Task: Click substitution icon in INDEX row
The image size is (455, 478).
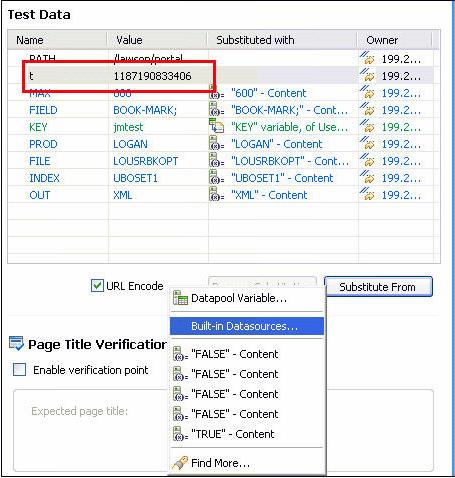Action: 217,178
